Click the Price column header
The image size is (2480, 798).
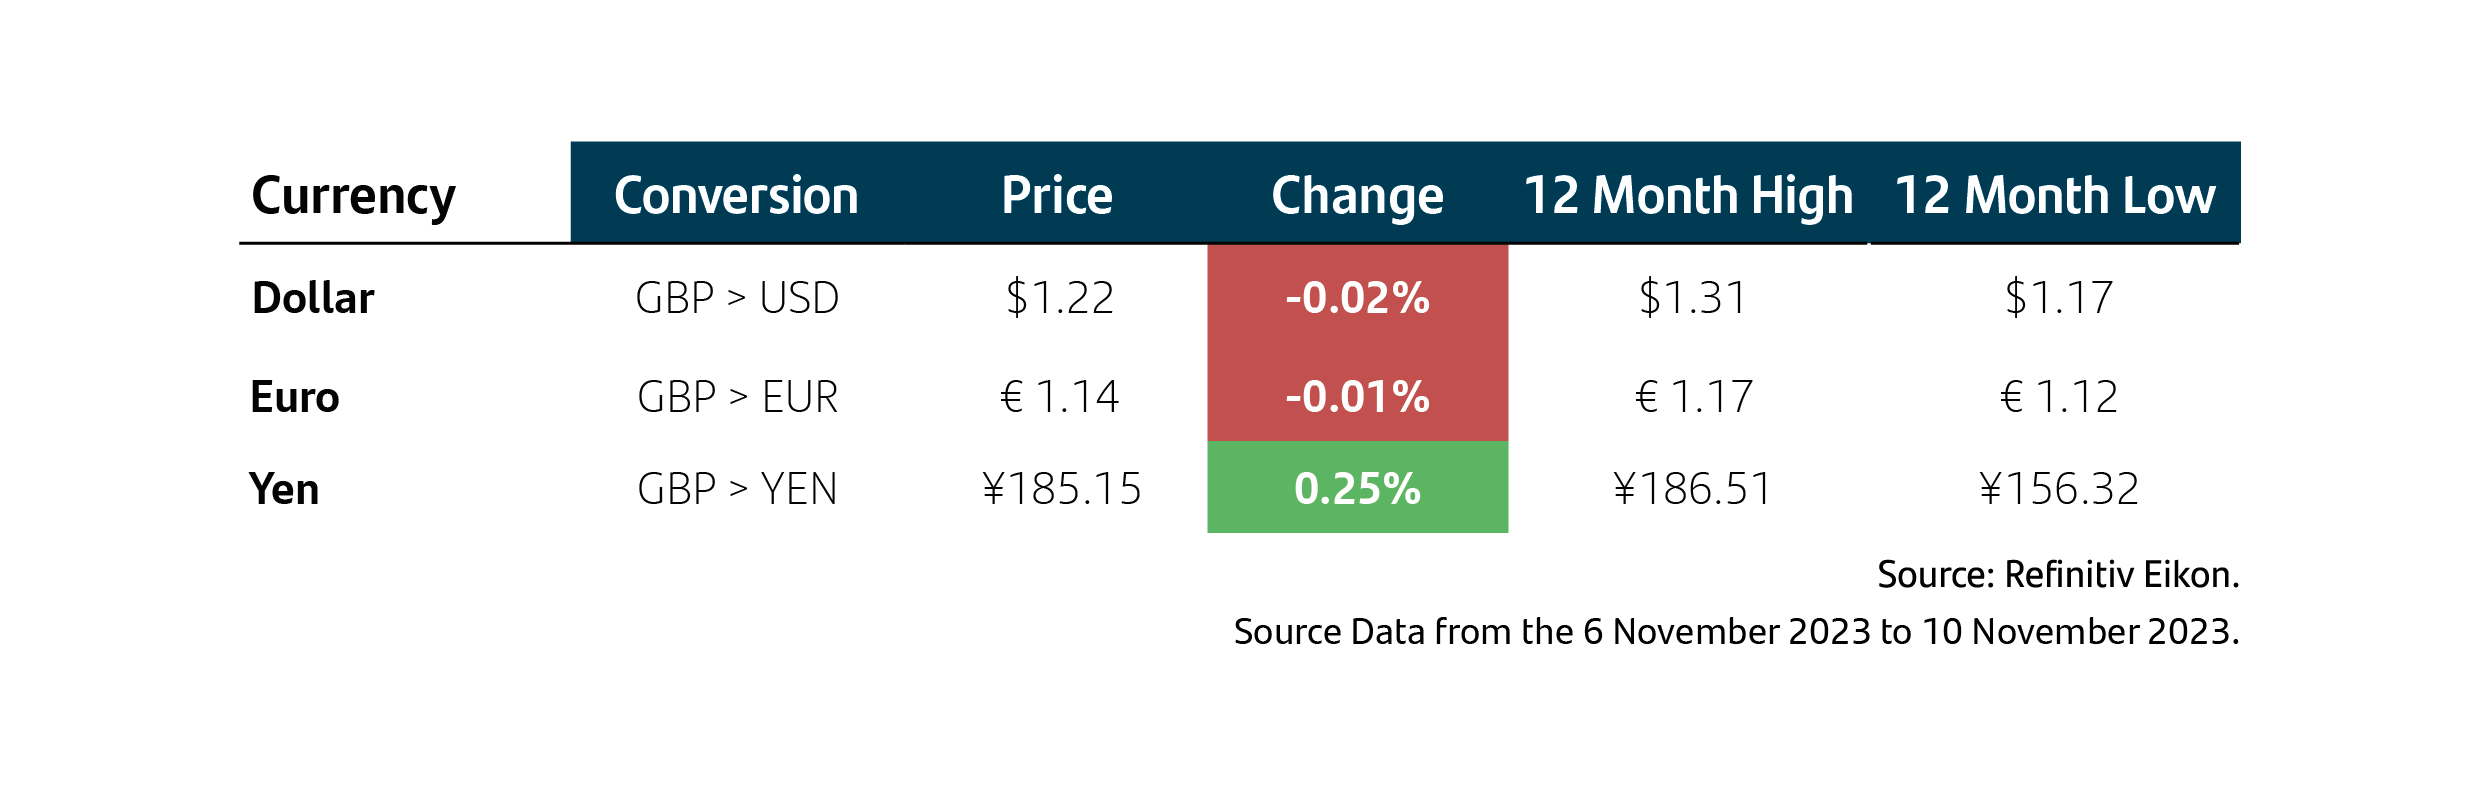click(x=1057, y=195)
